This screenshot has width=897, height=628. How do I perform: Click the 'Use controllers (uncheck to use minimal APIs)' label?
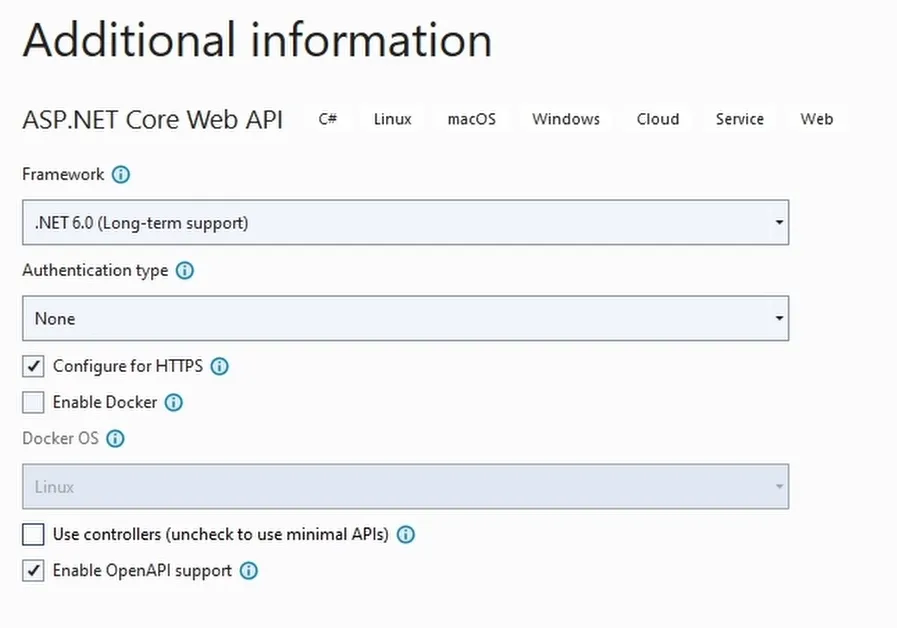coord(221,535)
